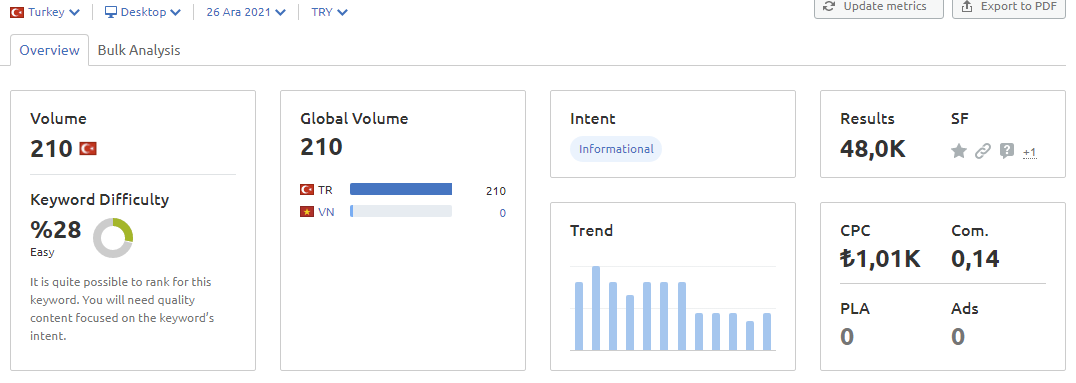The height and width of the screenshot is (383, 1076).
Task: Open the Turkey country dropdown
Action: tap(45, 12)
